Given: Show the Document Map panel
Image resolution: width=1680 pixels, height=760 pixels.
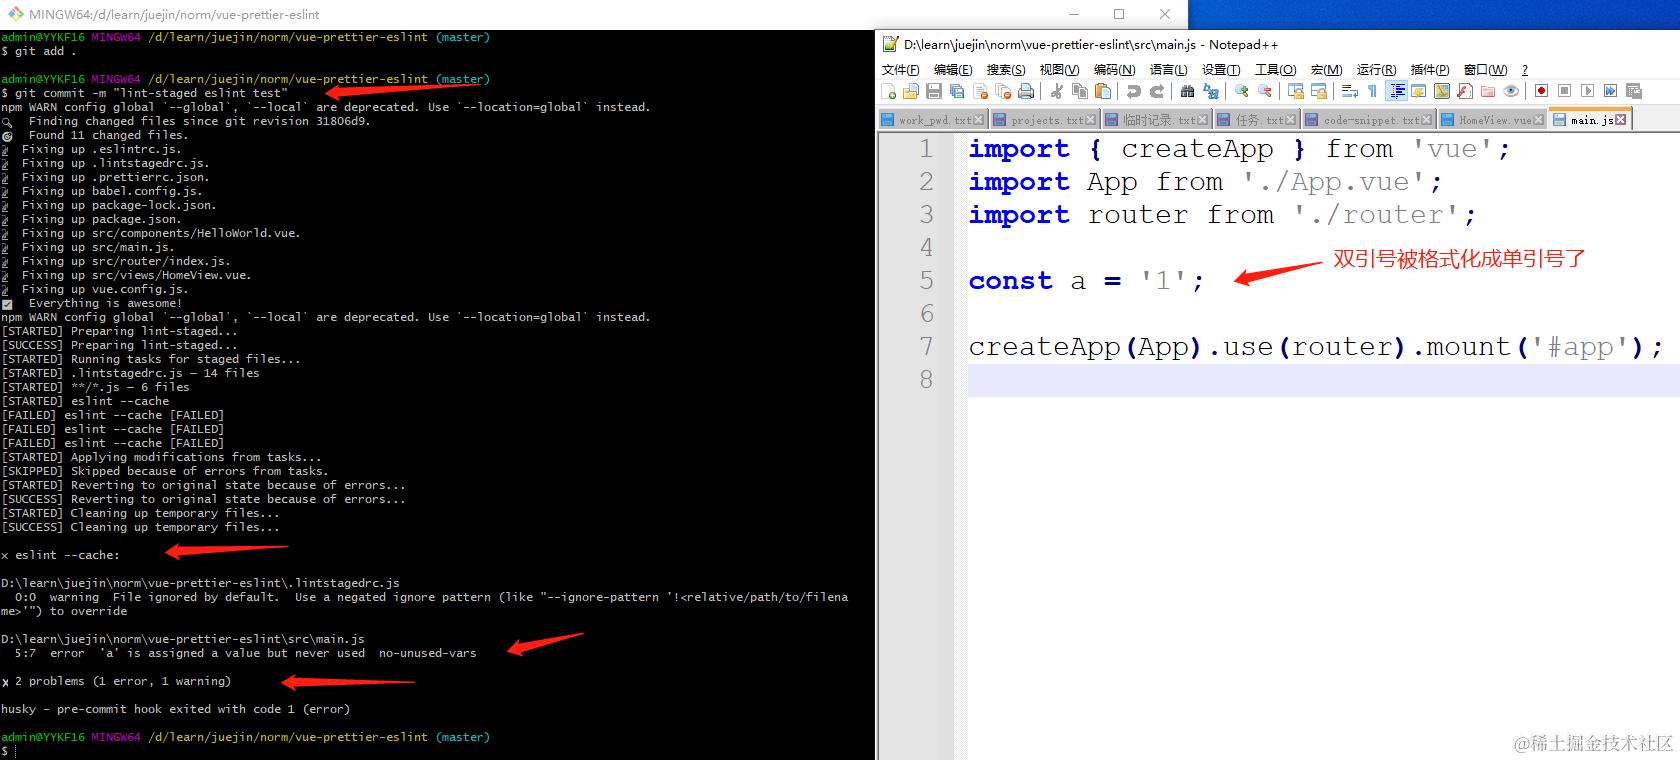Looking at the screenshot, I should pos(1442,91).
